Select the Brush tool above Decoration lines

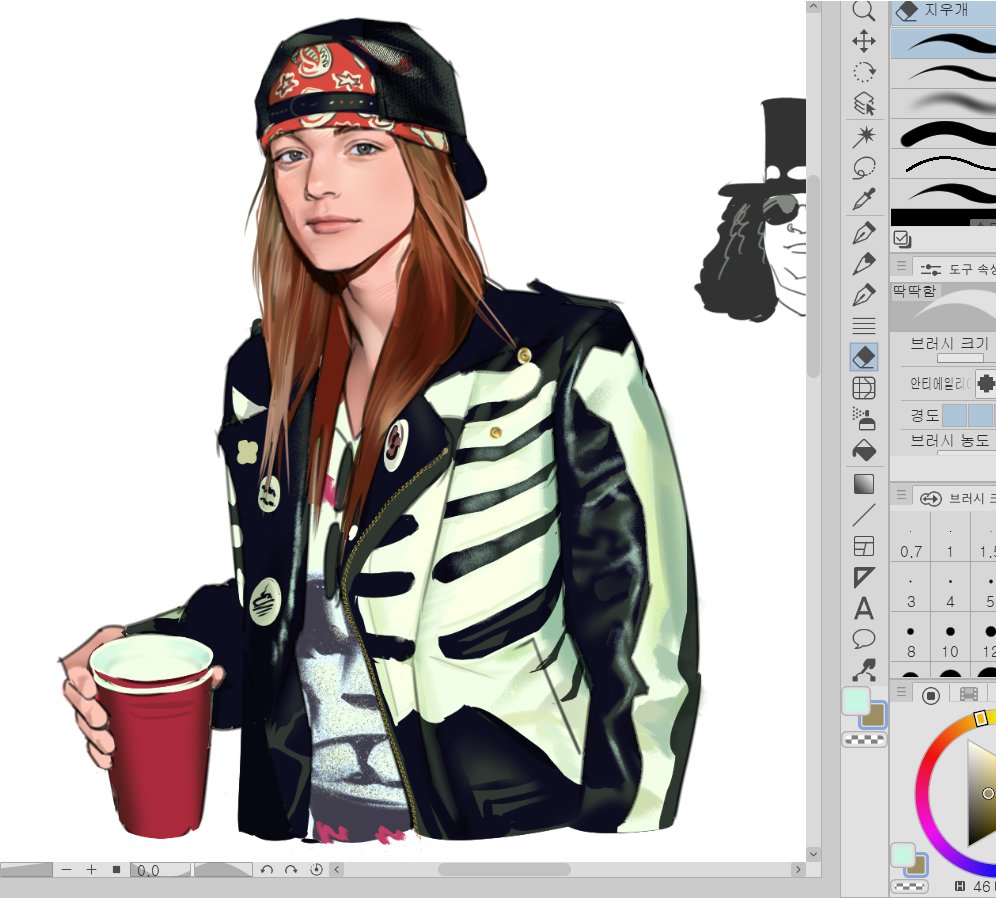coord(864,295)
